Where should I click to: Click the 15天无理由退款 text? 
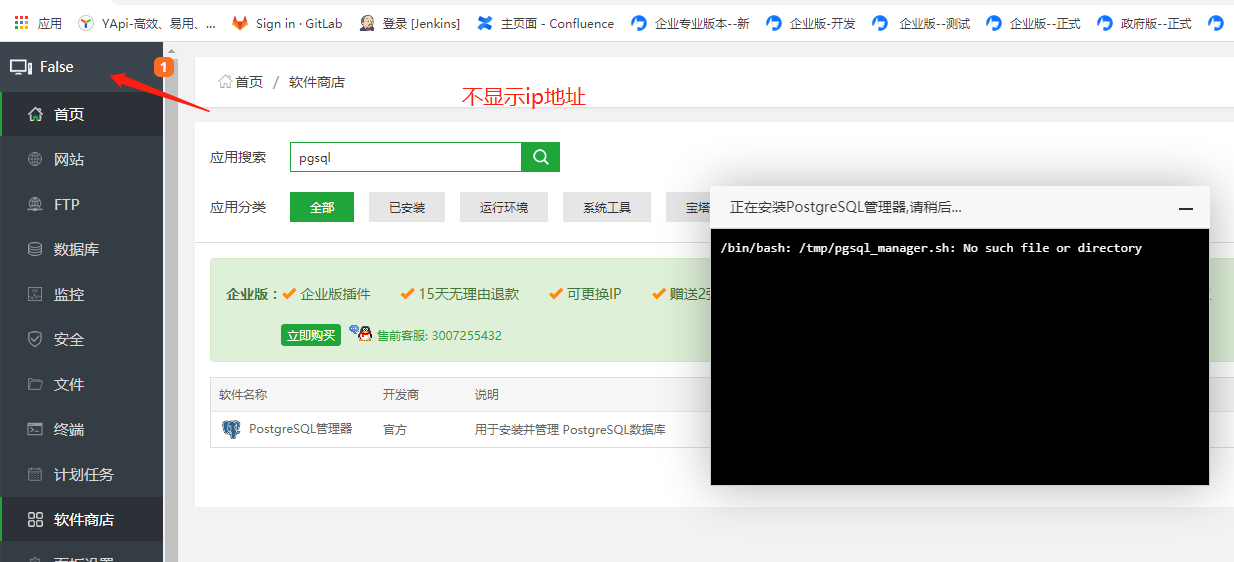coord(468,294)
